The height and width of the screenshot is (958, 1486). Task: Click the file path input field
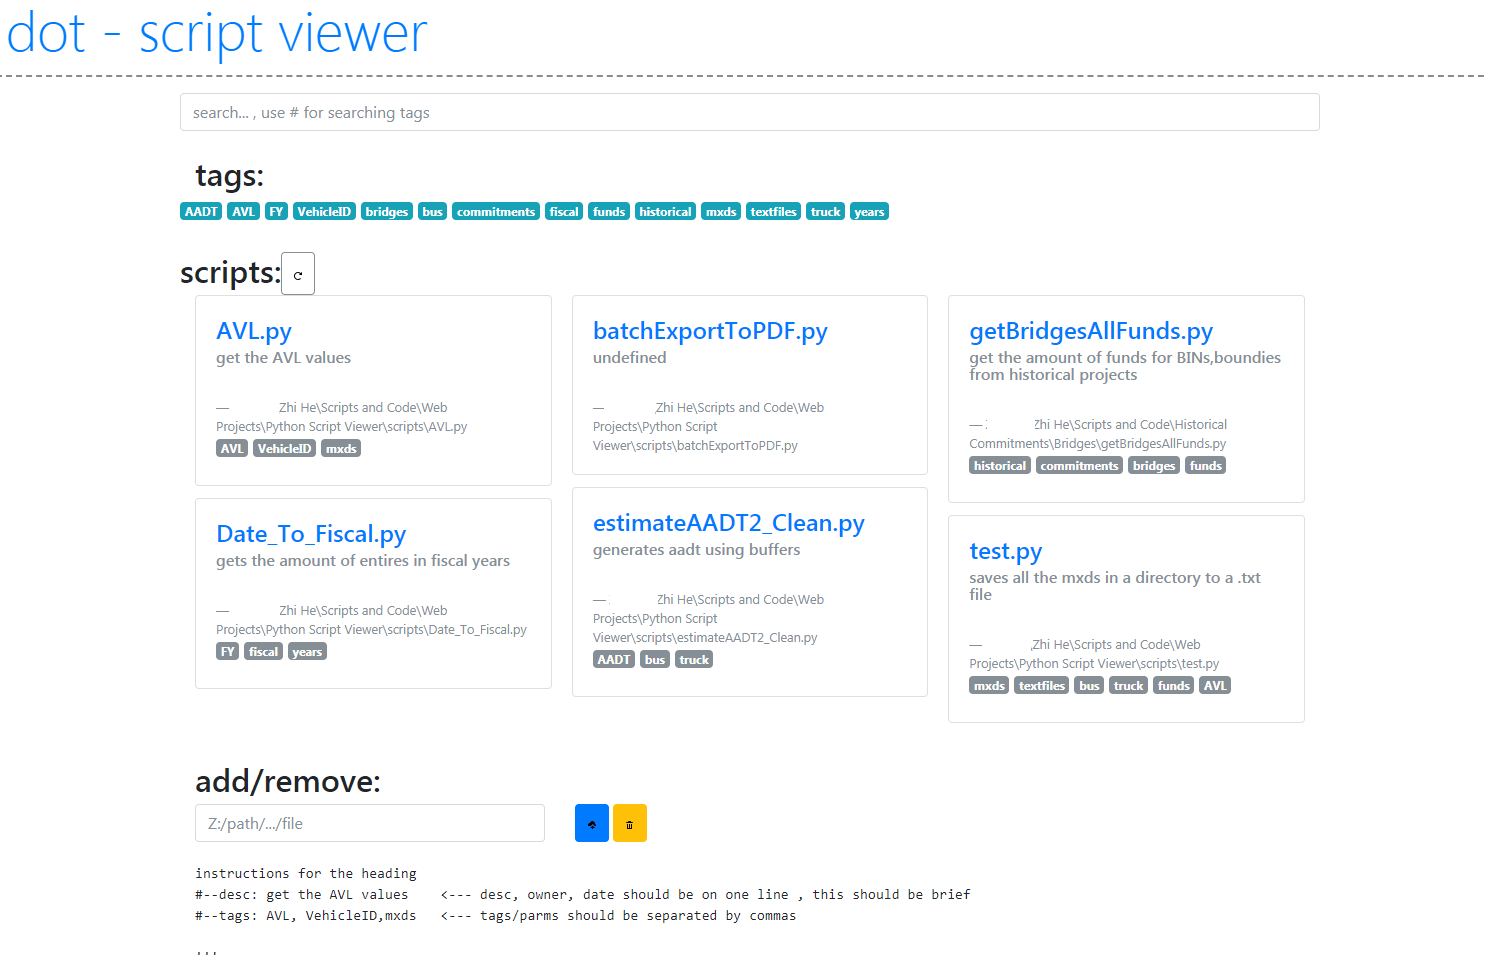point(370,823)
